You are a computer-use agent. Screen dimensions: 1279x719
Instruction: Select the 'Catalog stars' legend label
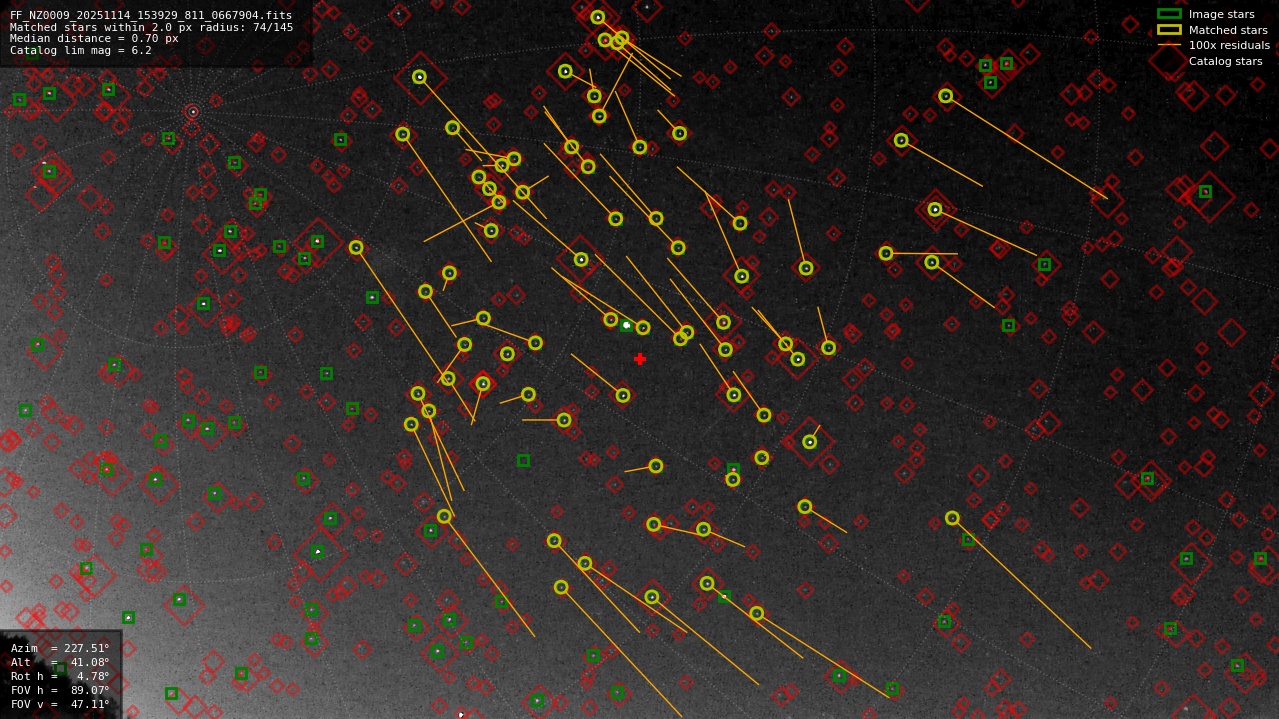[1225, 61]
